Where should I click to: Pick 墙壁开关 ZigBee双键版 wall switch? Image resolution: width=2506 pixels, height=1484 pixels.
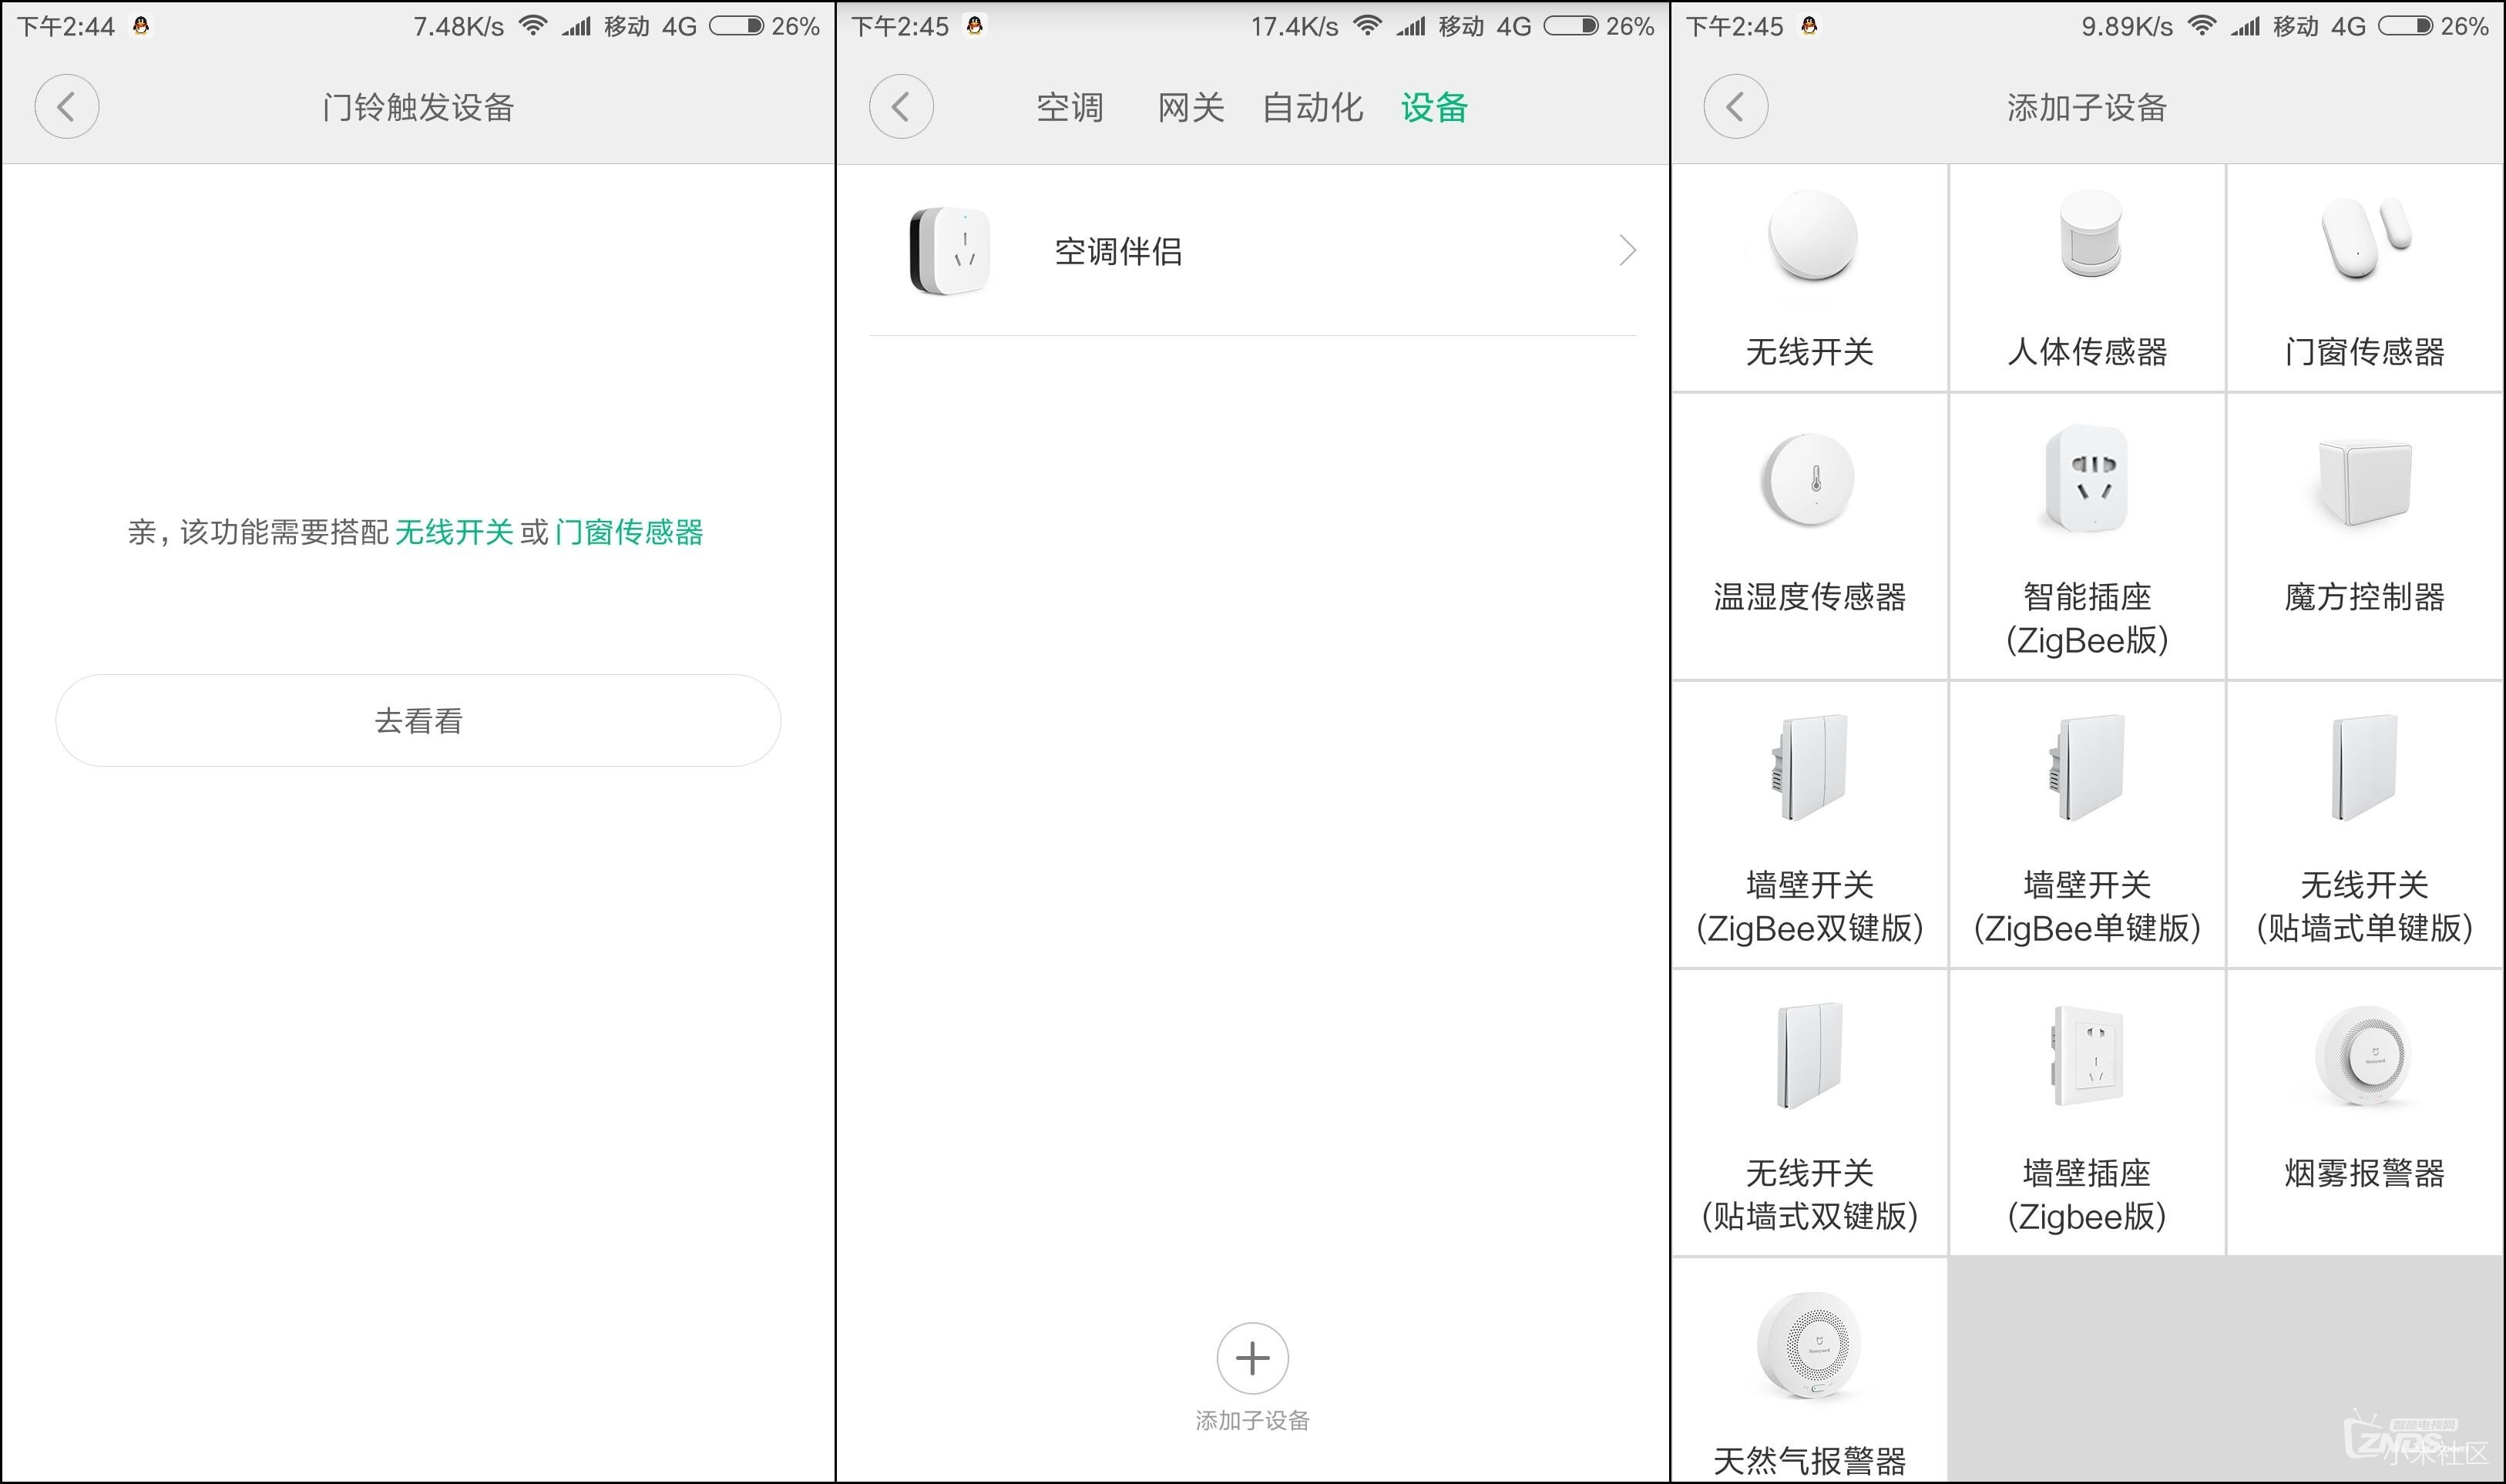click(x=1809, y=768)
